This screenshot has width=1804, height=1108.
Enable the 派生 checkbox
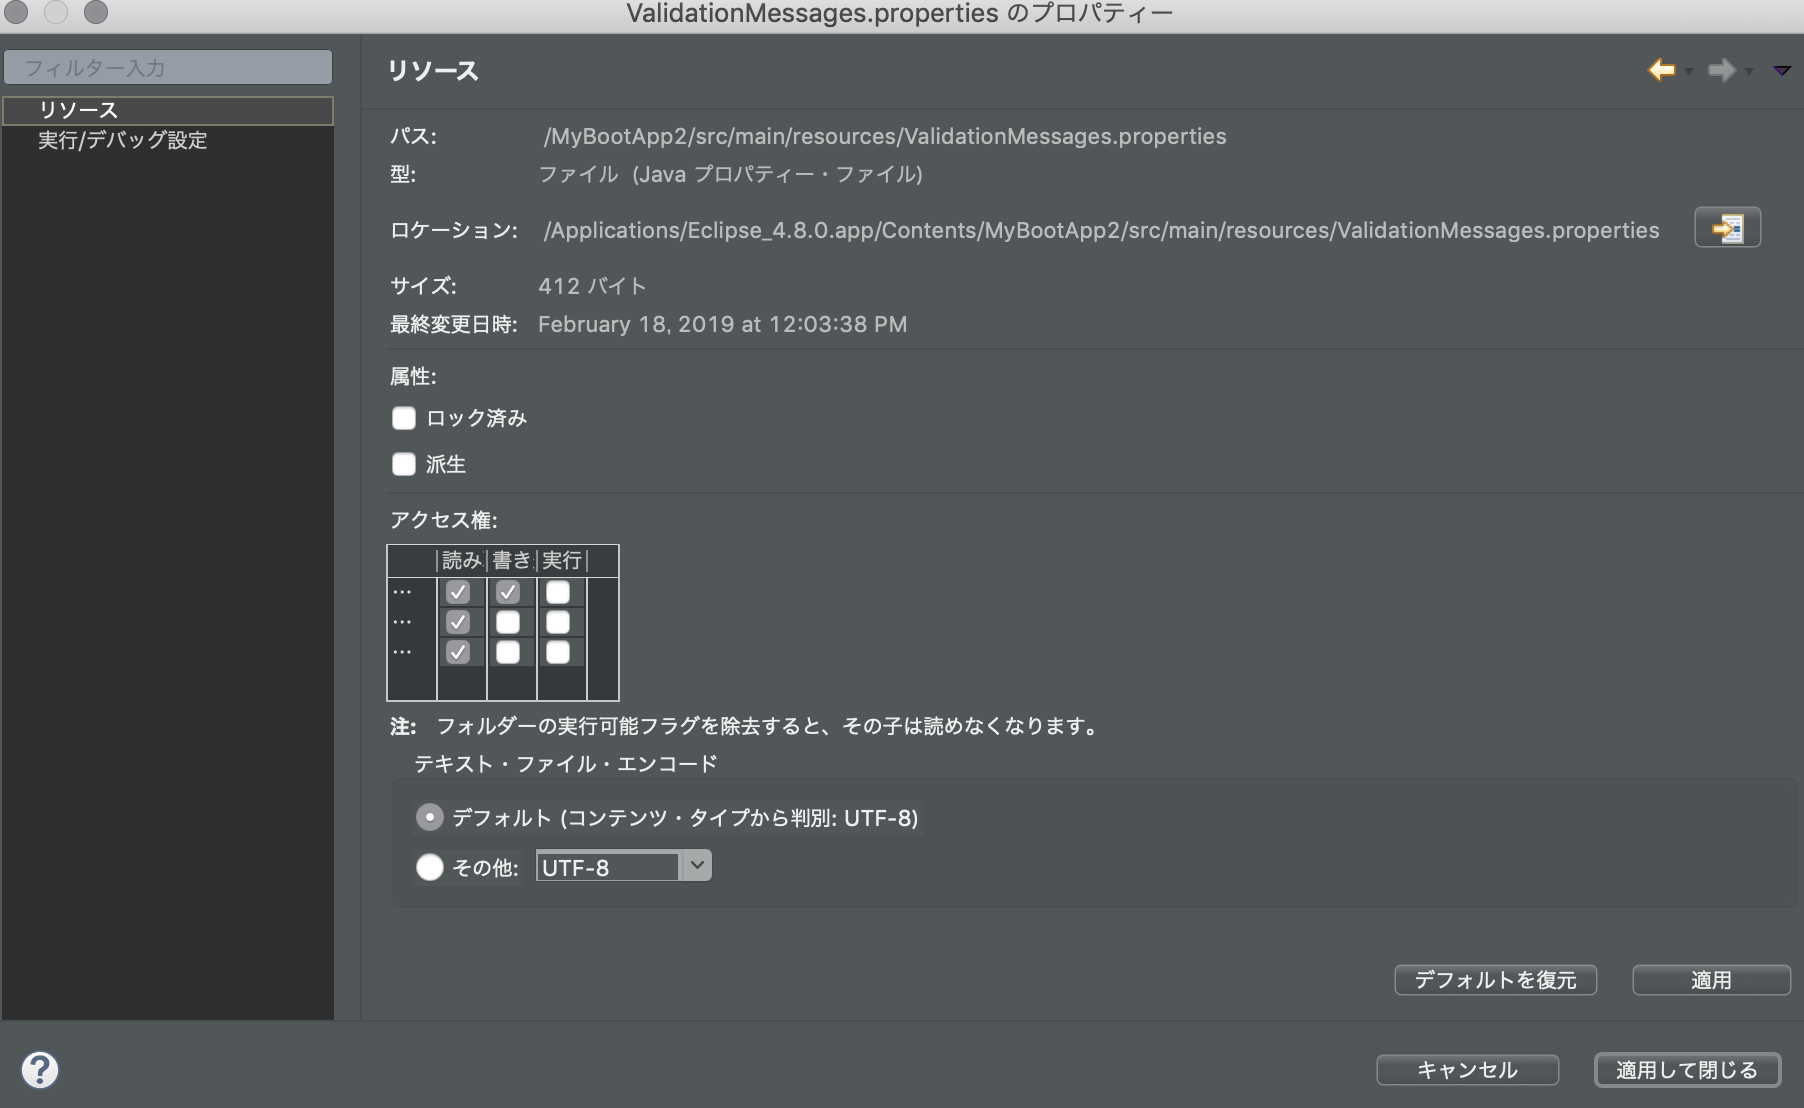coord(403,464)
